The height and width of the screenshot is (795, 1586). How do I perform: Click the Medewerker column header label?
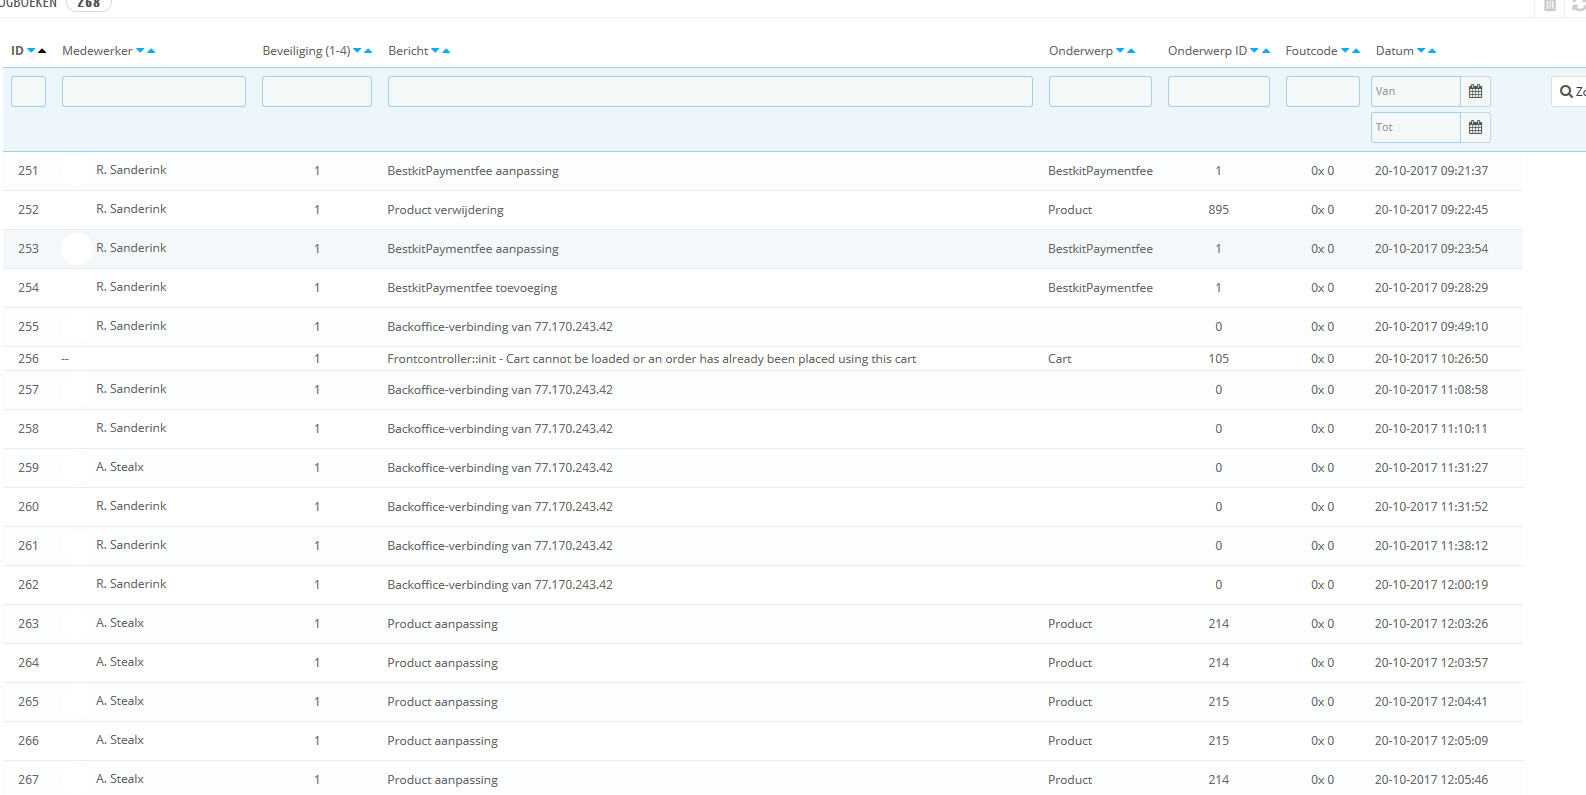[x=97, y=51]
